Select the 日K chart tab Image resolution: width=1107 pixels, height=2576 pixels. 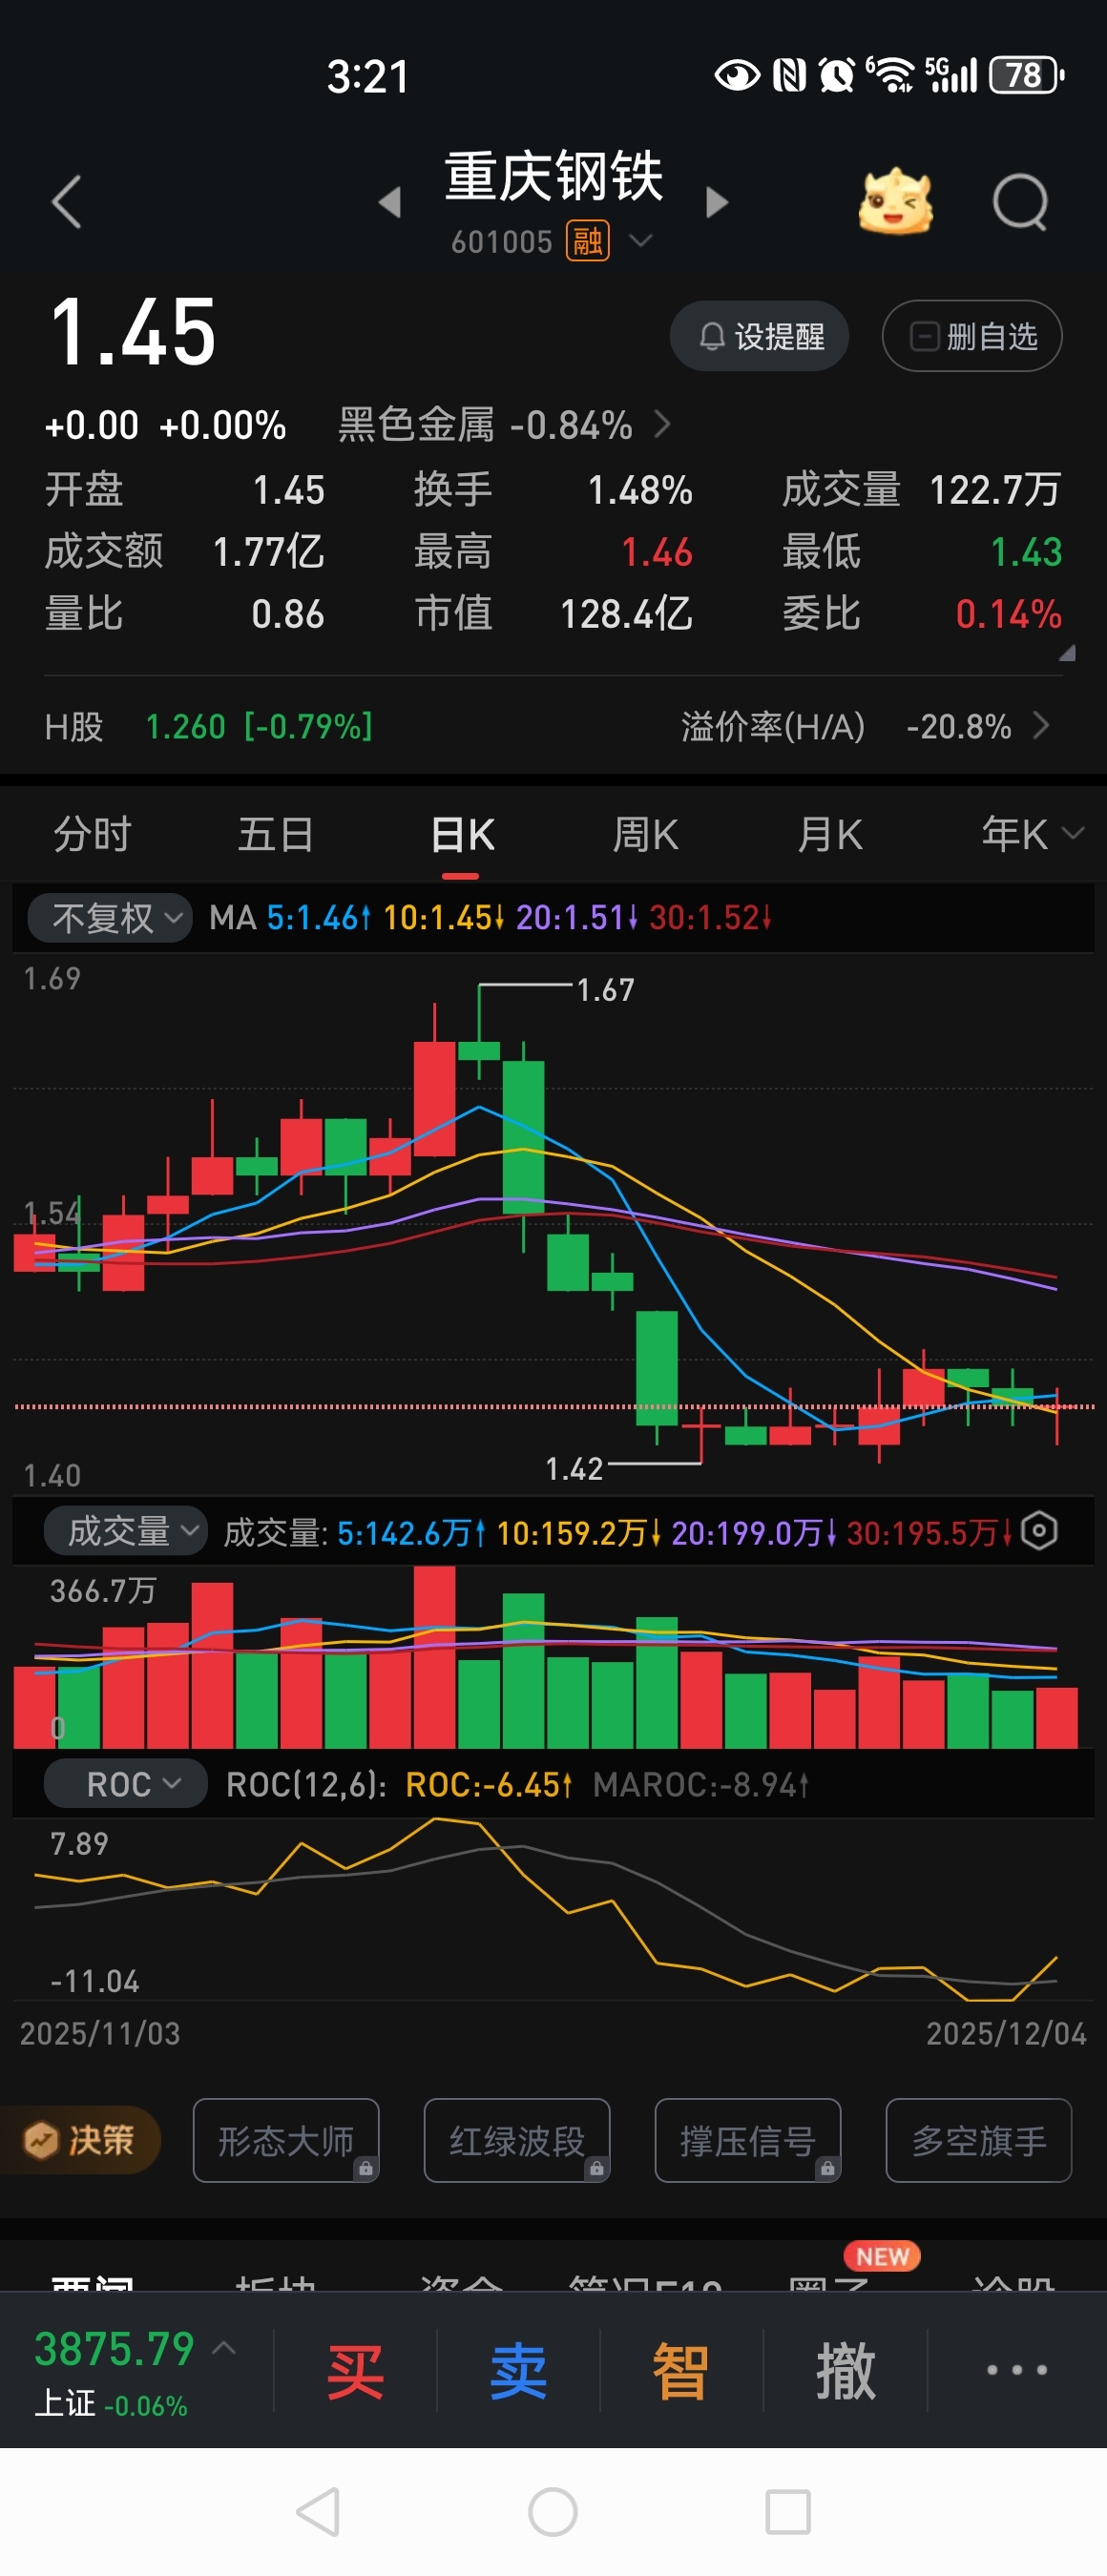point(461,834)
